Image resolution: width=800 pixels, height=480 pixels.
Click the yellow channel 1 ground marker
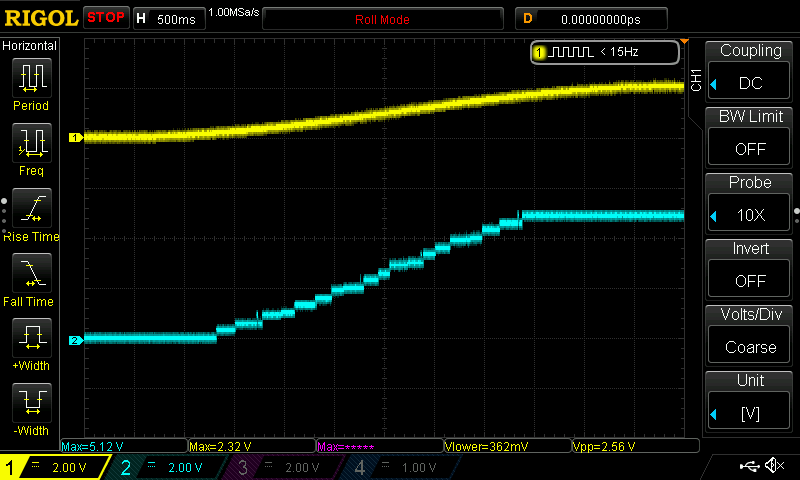(x=76, y=137)
